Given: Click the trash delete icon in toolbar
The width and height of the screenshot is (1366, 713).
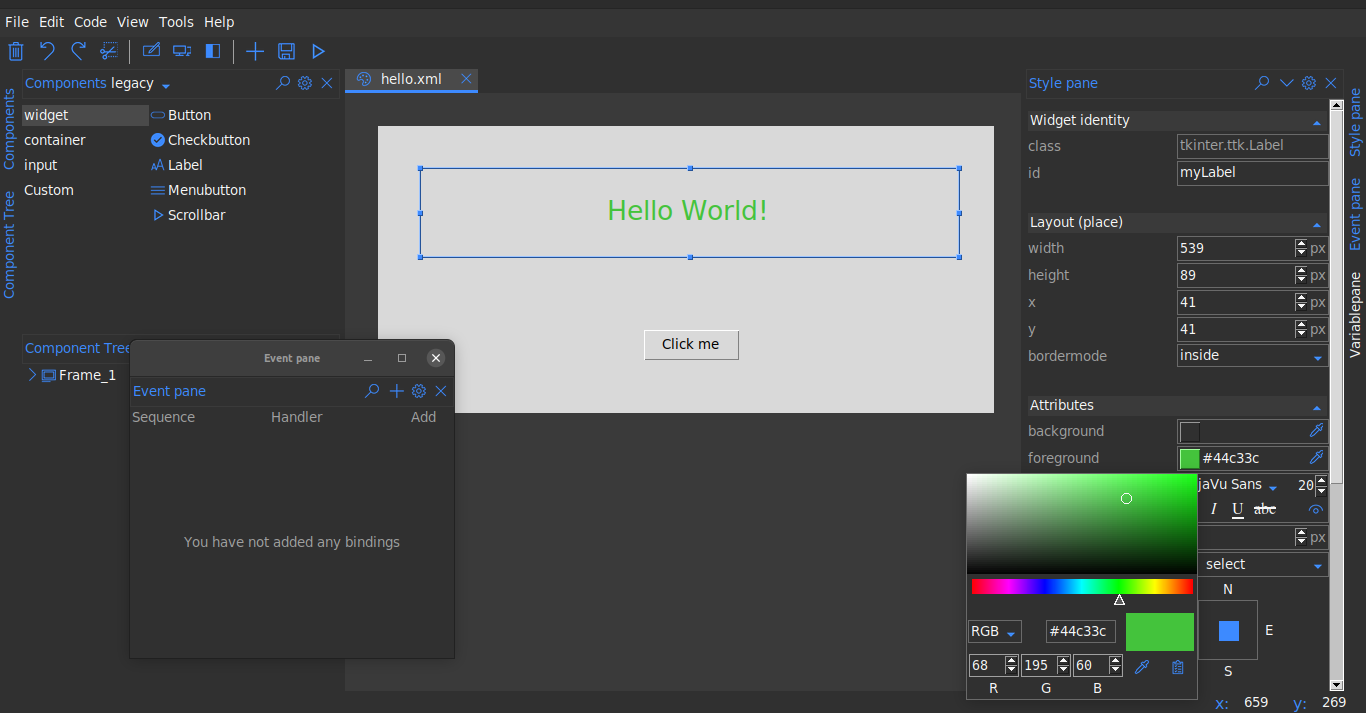Looking at the screenshot, I should click(x=16, y=51).
